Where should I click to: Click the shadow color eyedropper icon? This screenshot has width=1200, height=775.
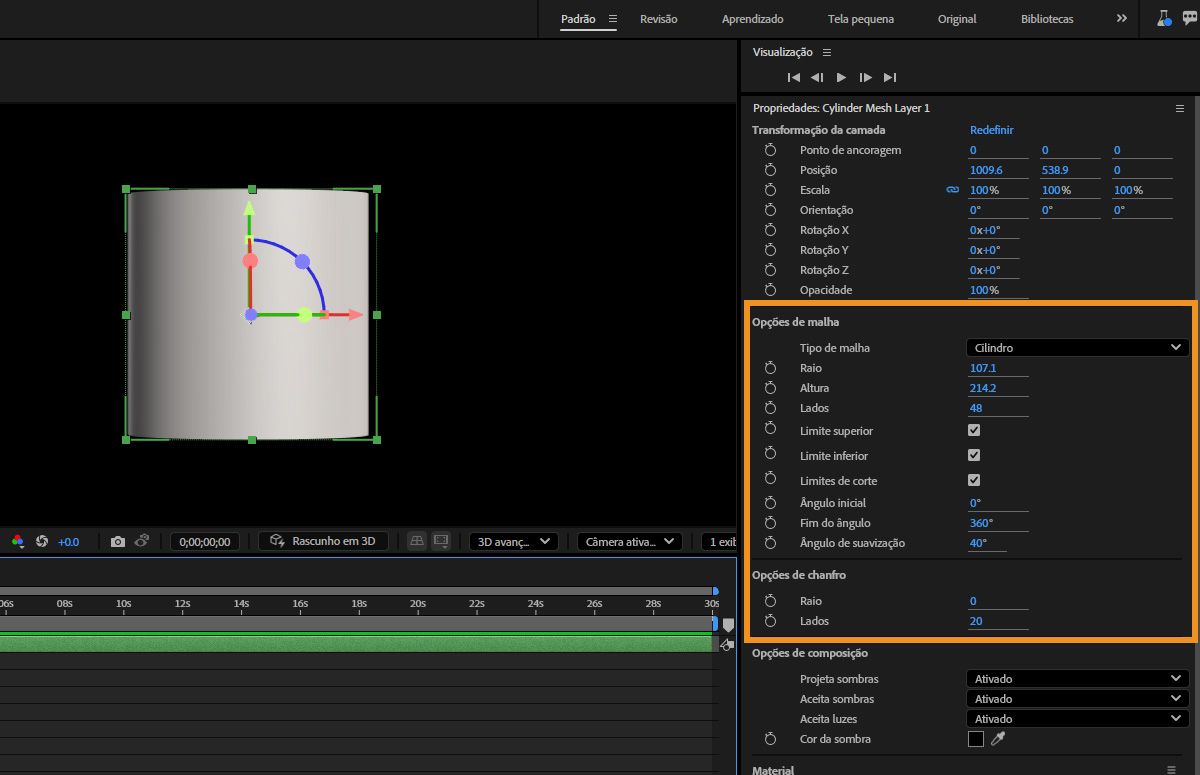997,739
